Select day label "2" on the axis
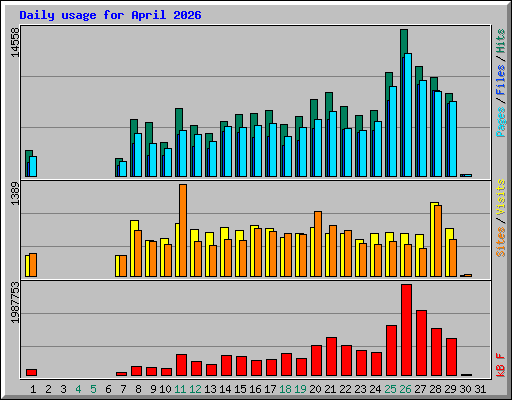Screen dimensions: 512x400 pyautogui.click(x=48, y=389)
